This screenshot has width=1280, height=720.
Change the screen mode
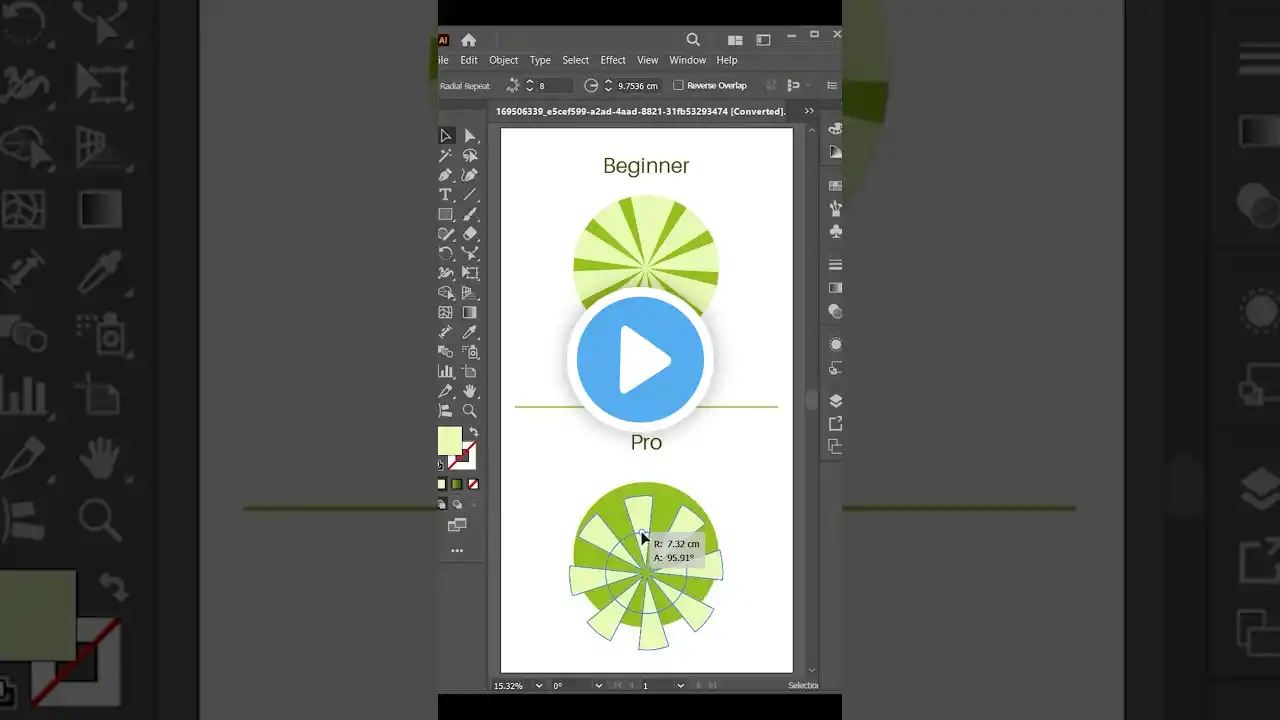coord(457,524)
